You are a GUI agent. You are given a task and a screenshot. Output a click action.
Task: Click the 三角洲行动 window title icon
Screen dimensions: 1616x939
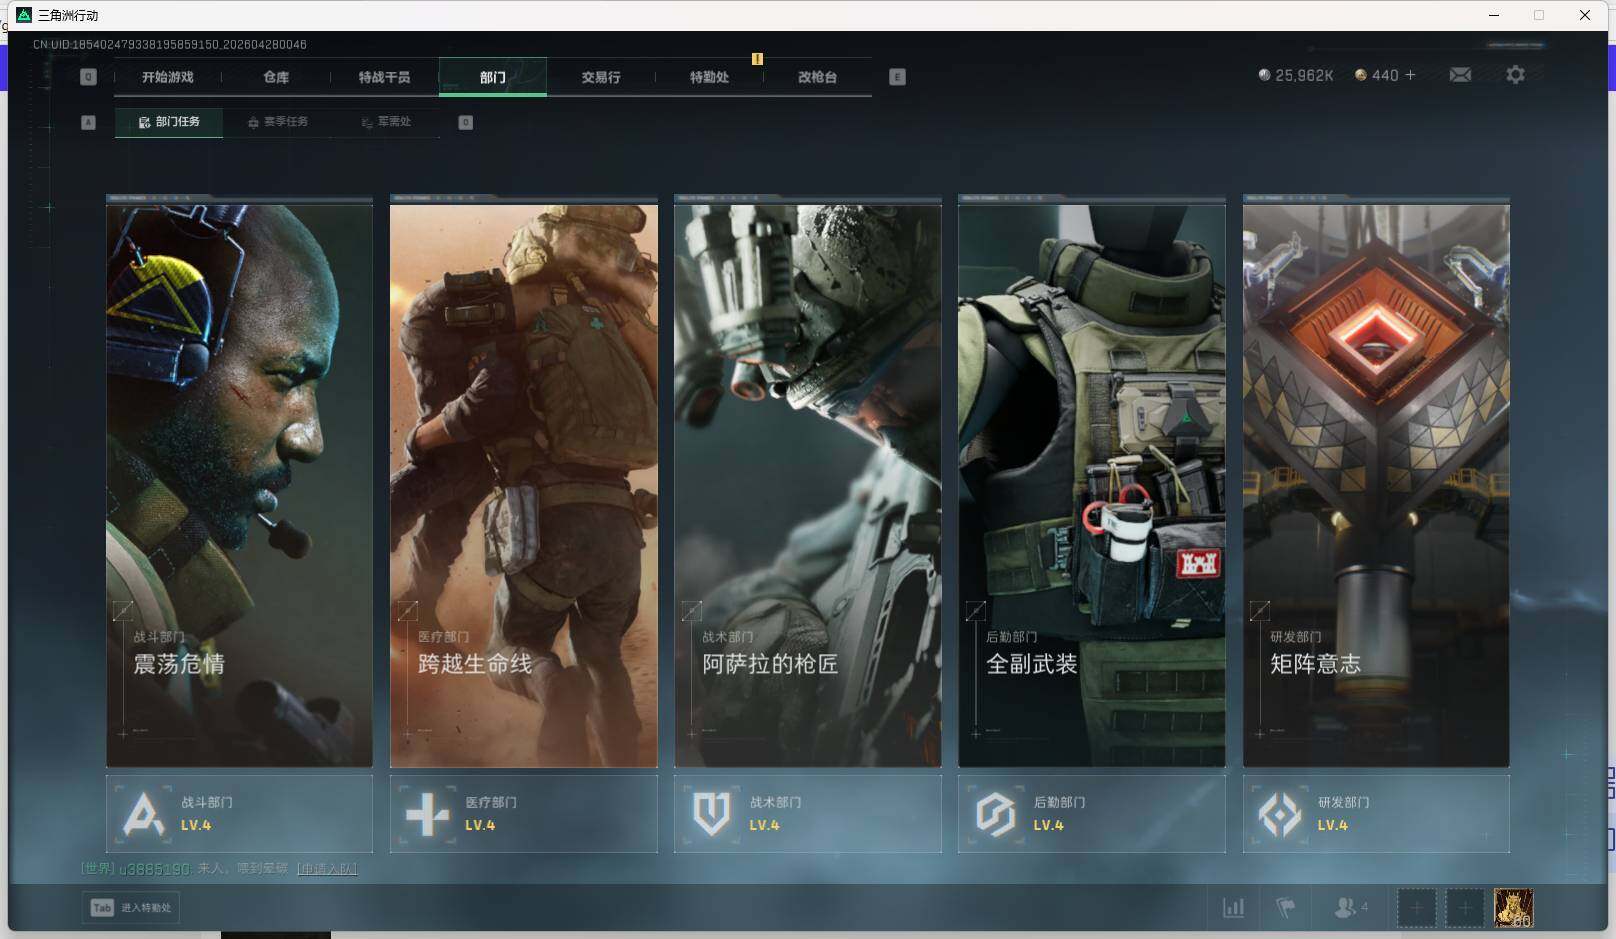(x=24, y=15)
